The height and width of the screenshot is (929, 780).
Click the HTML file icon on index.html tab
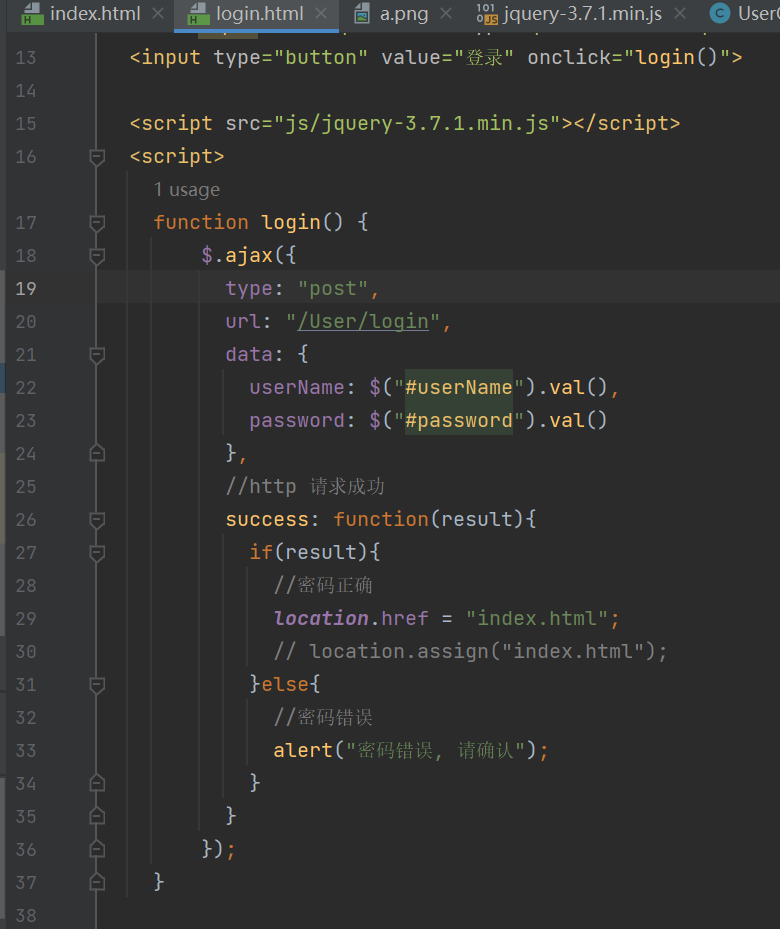(x=32, y=14)
